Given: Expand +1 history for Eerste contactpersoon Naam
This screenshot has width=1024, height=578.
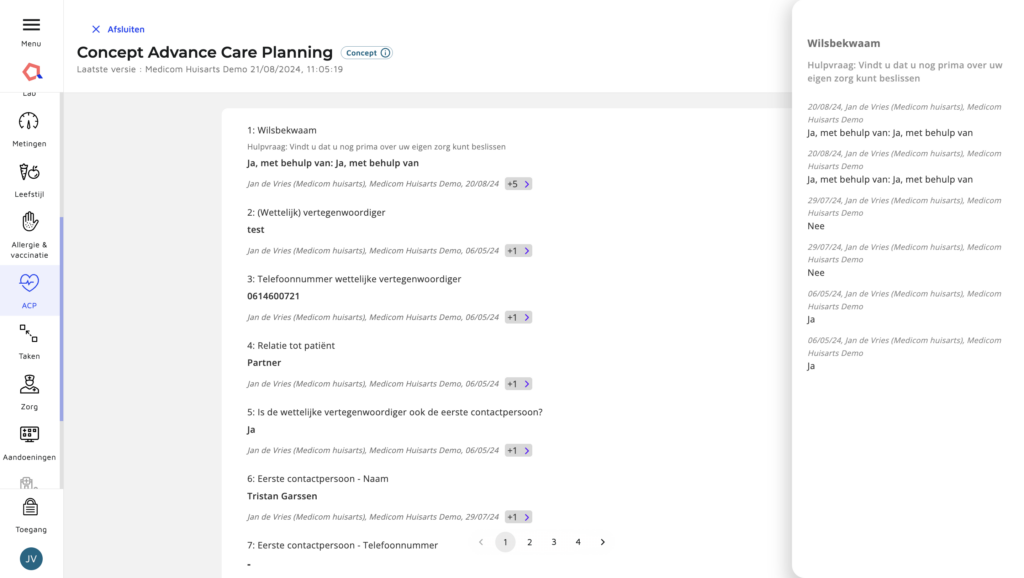Looking at the screenshot, I should tap(519, 517).
